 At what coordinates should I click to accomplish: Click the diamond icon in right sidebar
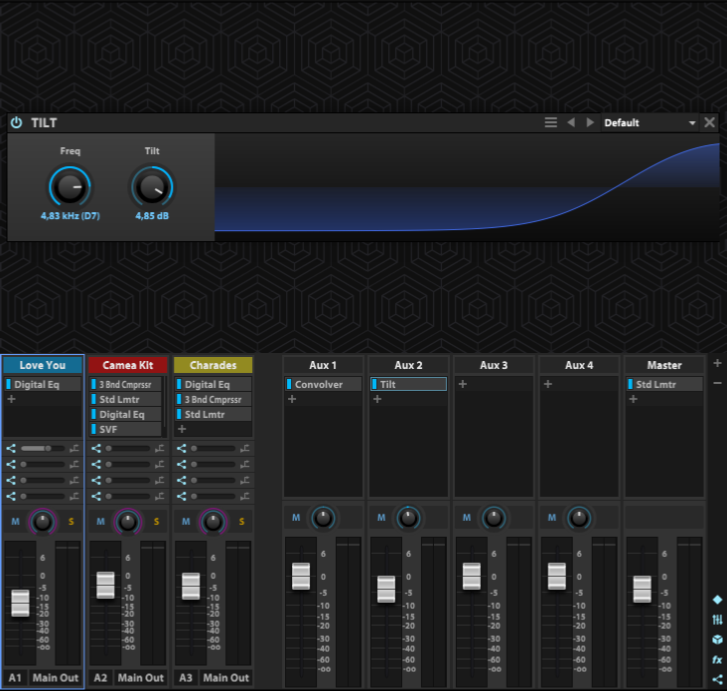(717, 600)
